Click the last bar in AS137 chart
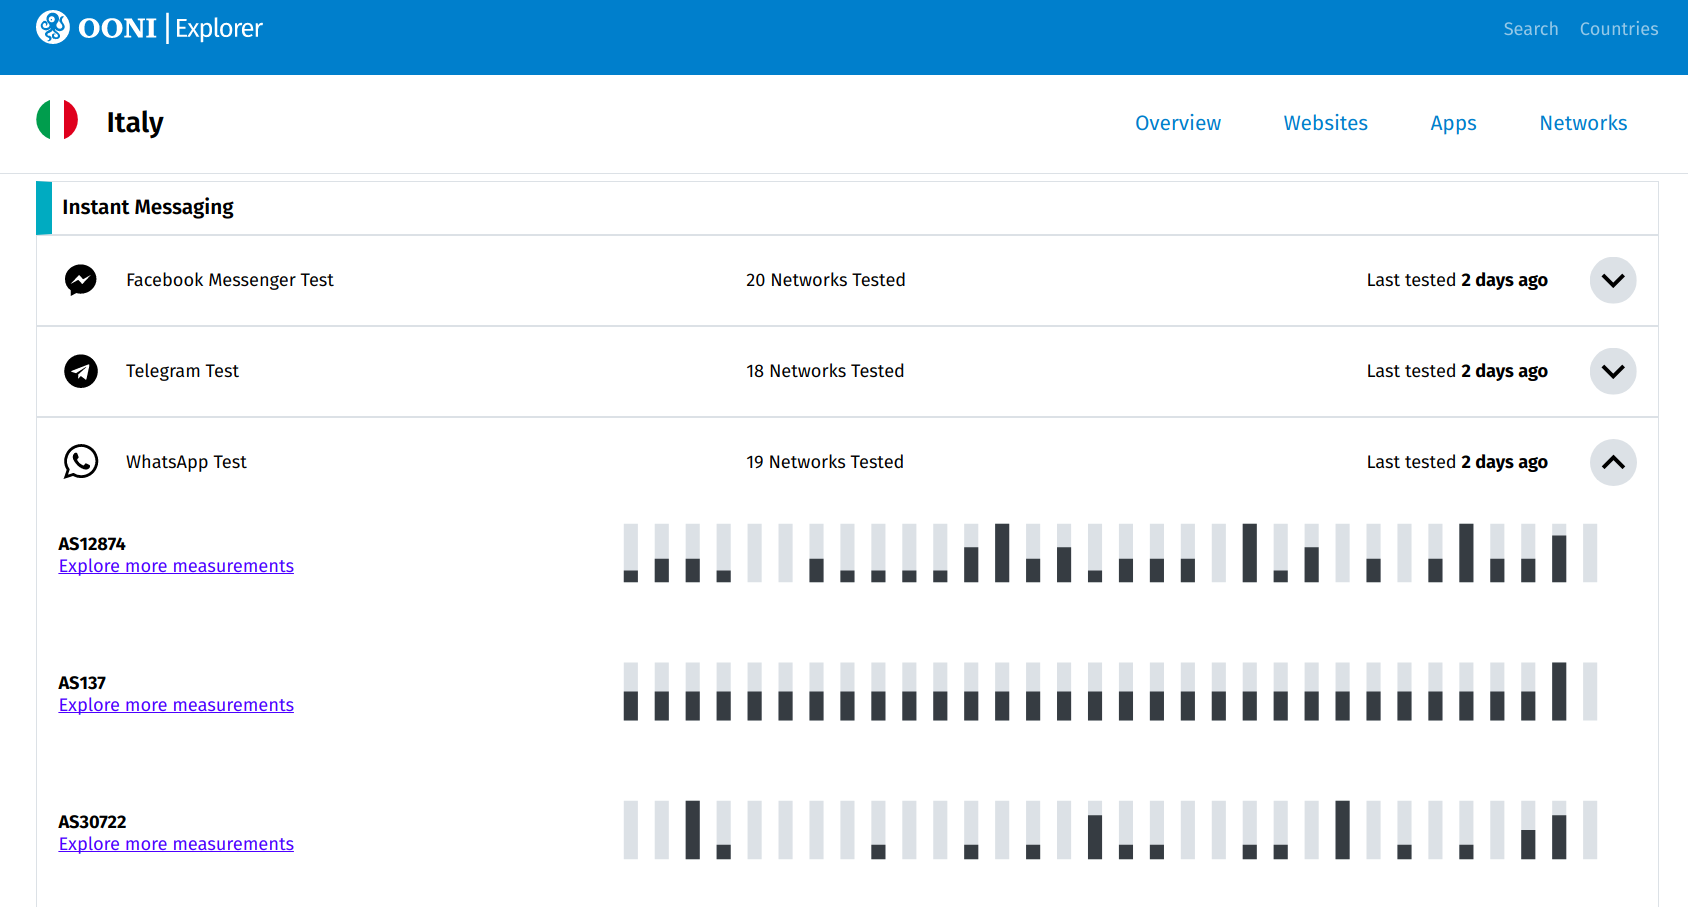 (1589, 691)
